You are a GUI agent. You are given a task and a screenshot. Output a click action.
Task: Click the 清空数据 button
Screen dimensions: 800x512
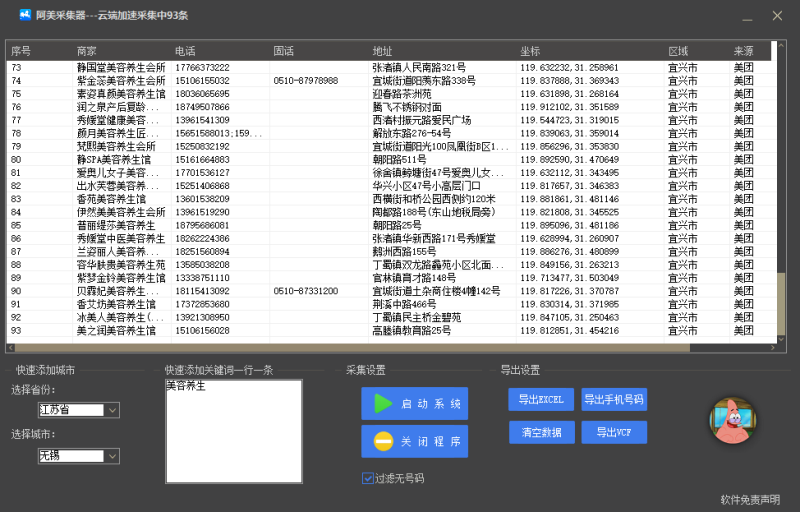coord(541,433)
